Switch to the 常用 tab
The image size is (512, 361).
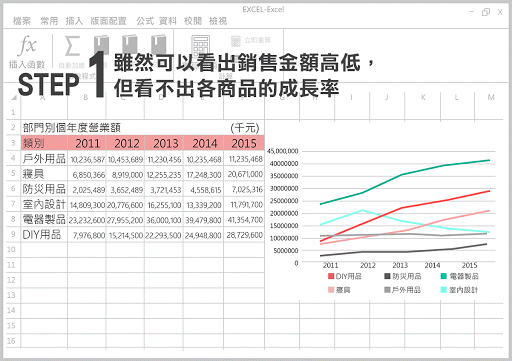tap(49, 21)
